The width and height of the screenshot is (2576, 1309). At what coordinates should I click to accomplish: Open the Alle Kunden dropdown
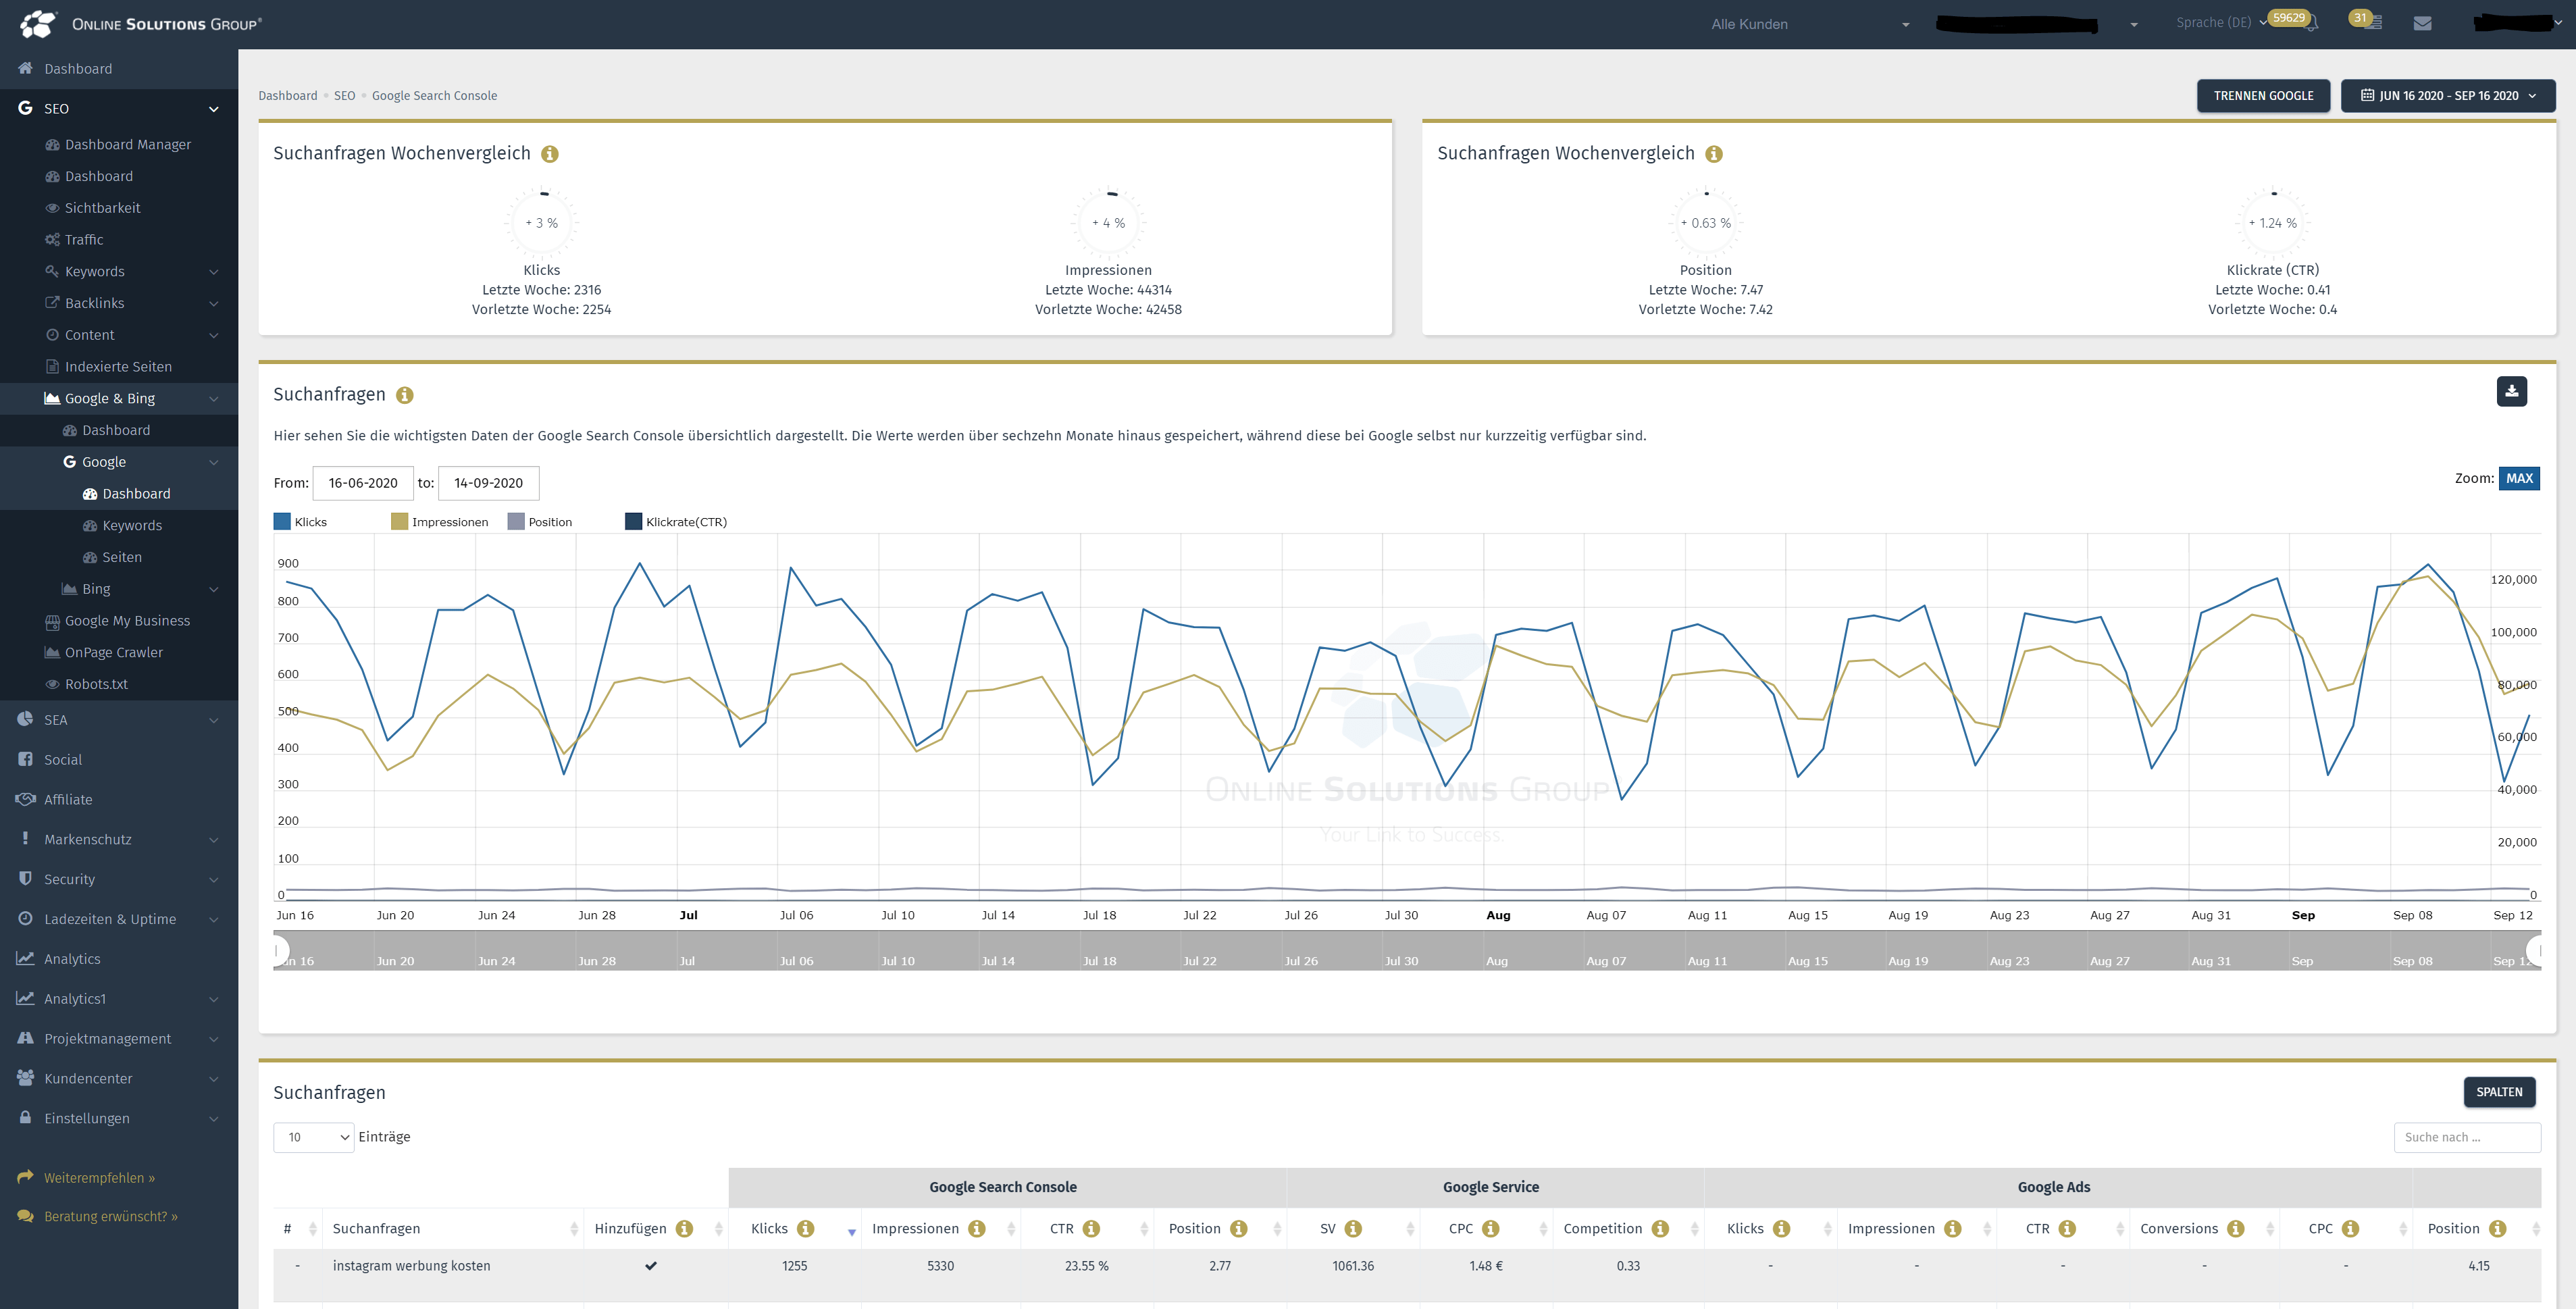click(1811, 24)
